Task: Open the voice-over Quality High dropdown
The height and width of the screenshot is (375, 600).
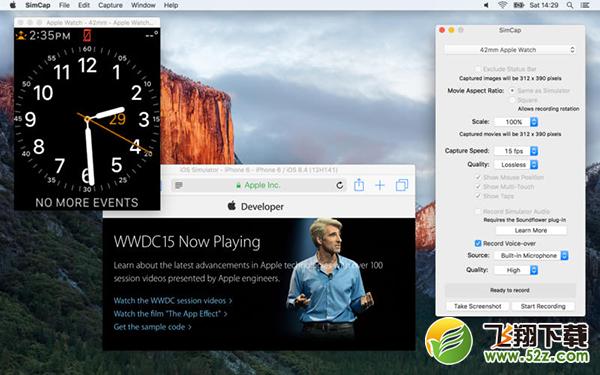Action: click(516, 270)
